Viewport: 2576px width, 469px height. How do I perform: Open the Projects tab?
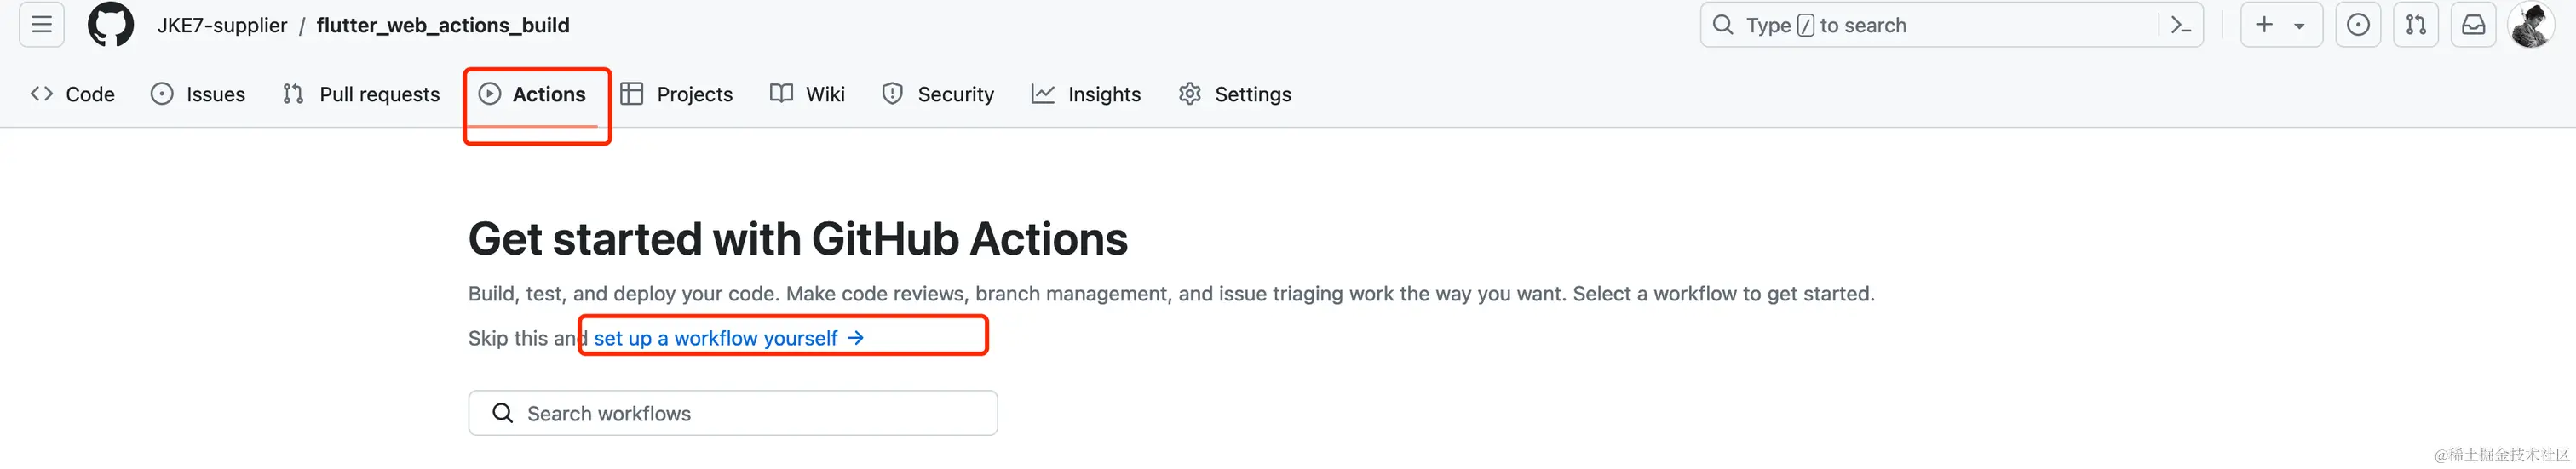point(677,94)
